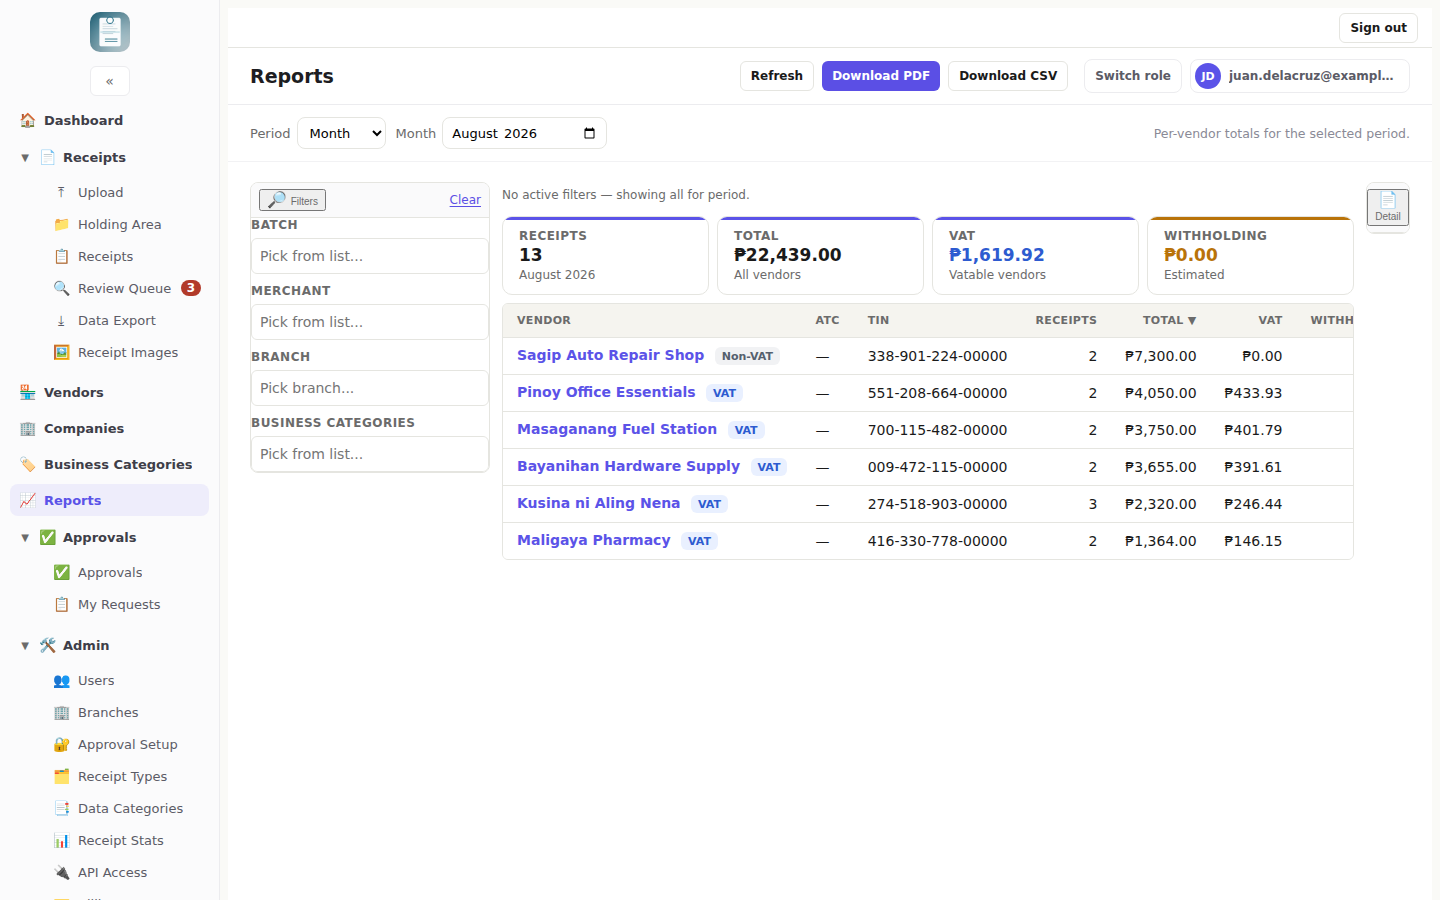This screenshot has width=1440, height=900.
Task: Click the August 2026 month field
Action: (524, 133)
